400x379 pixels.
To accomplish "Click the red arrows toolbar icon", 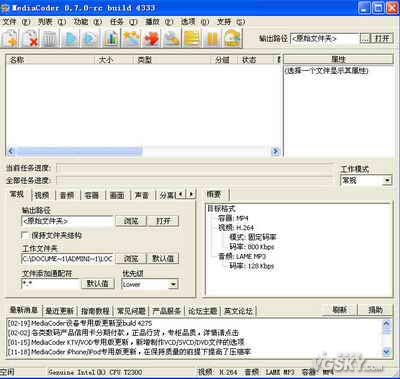I will pos(151,38).
